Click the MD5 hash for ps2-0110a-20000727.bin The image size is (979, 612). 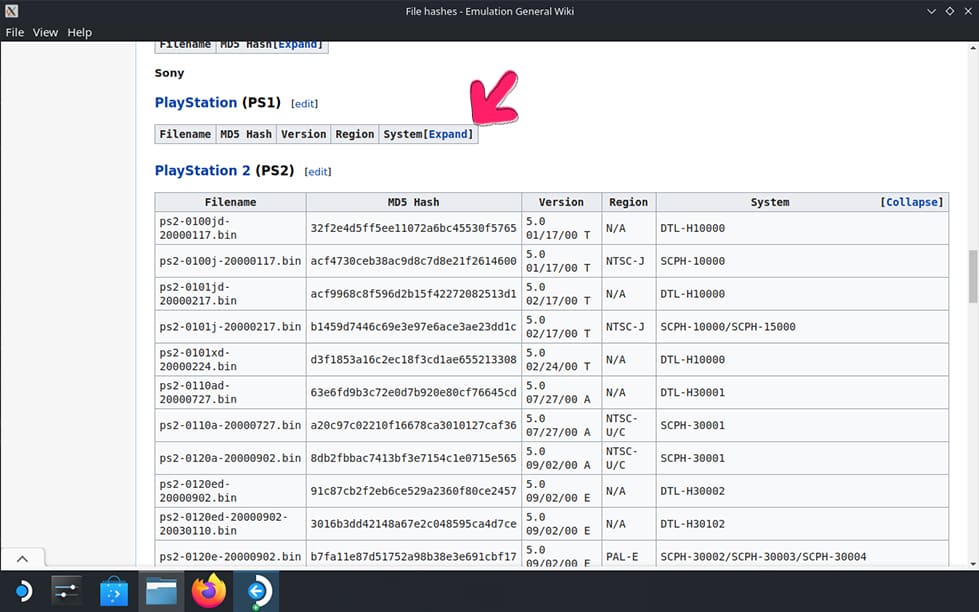tap(413, 425)
